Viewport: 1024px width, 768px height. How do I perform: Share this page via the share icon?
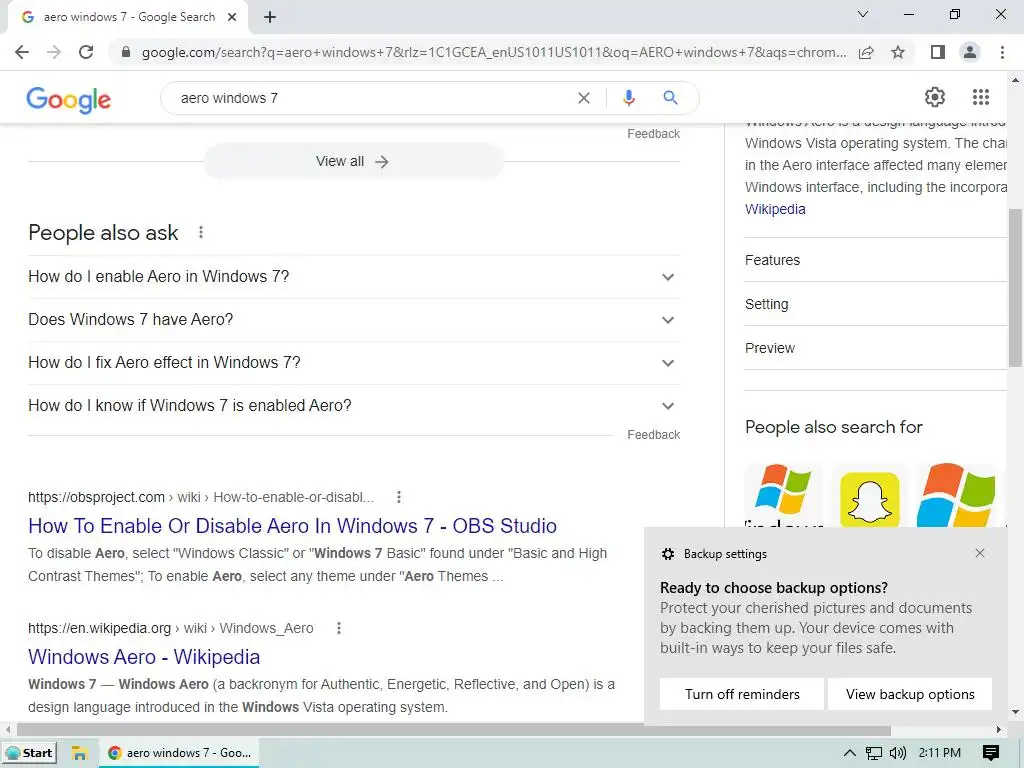(866, 52)
